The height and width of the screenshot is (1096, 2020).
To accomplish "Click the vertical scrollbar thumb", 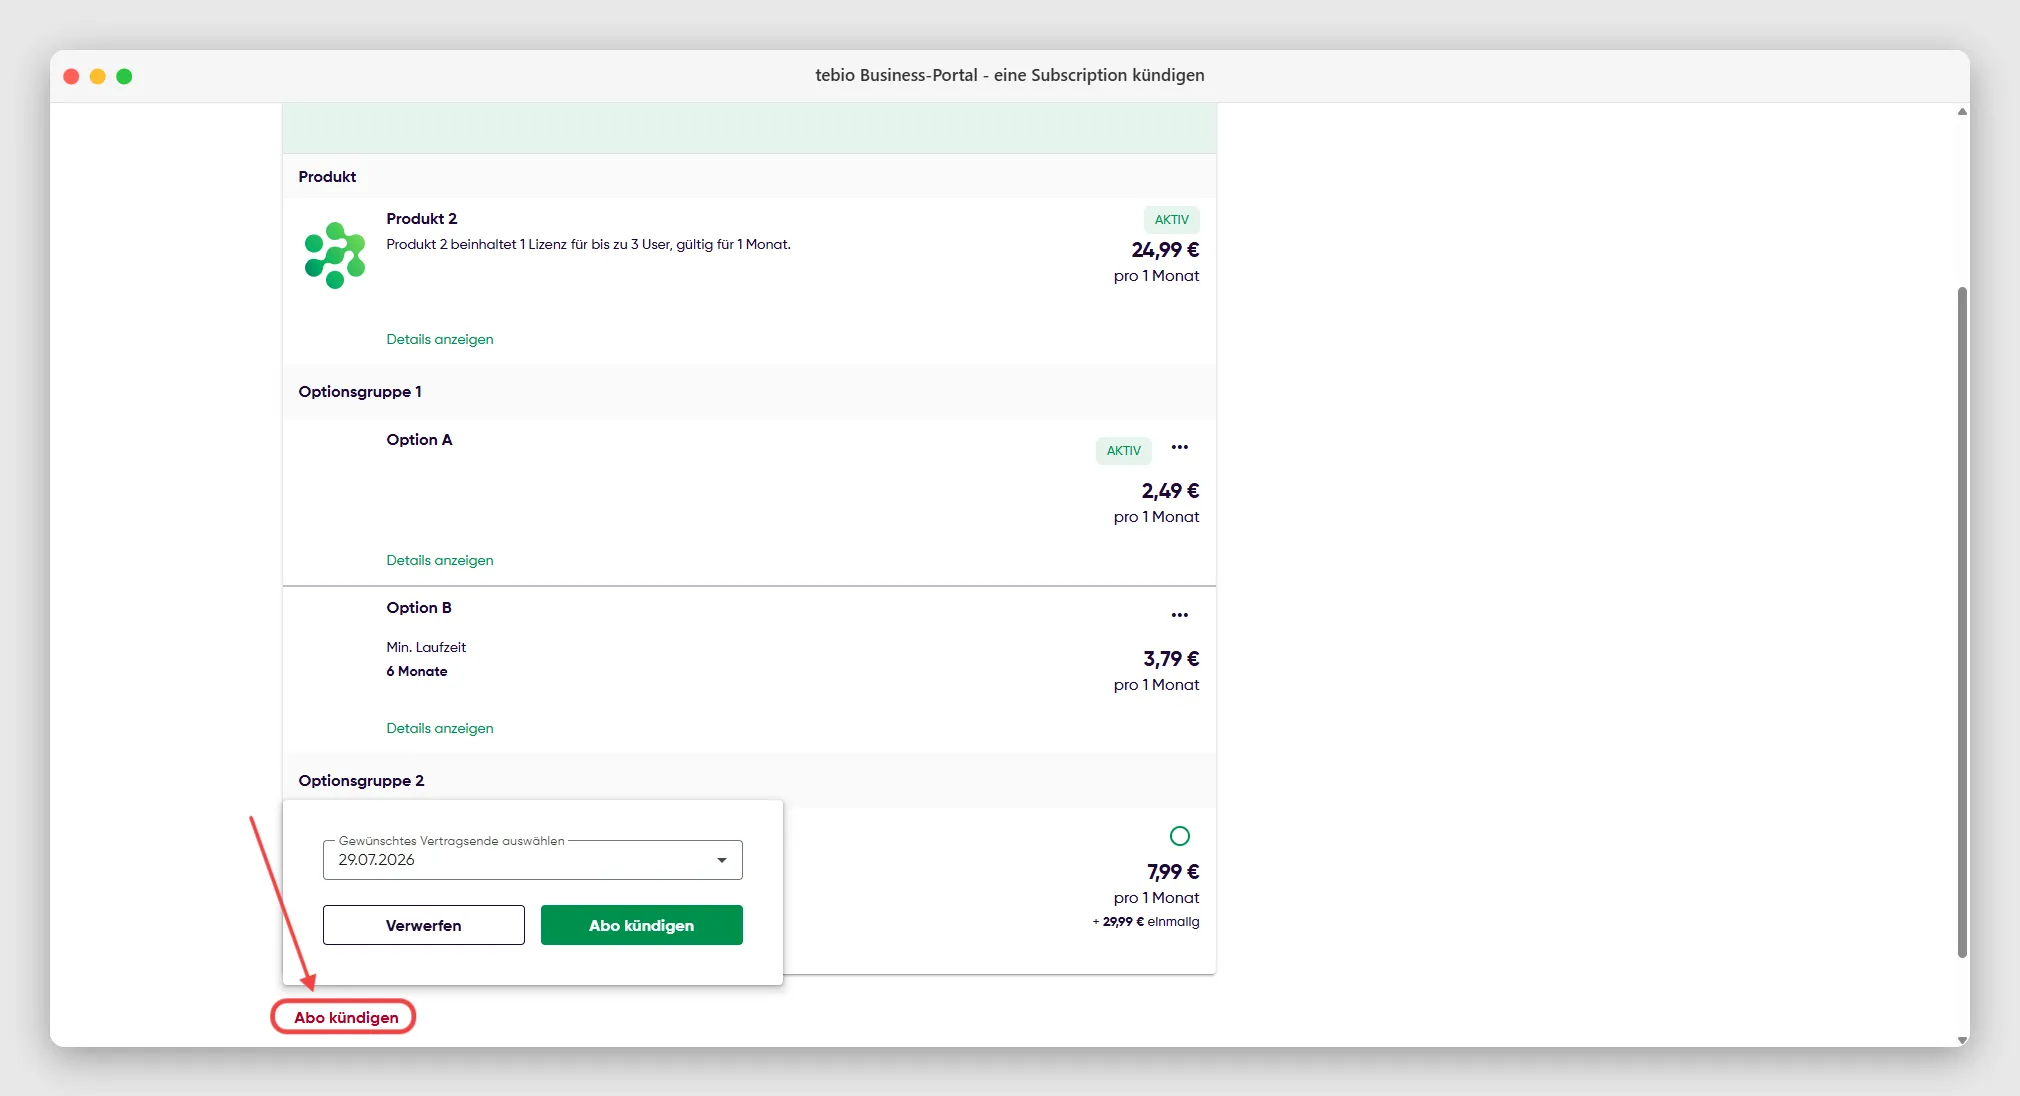I will pyautogui.click(x=1962, y=622).
